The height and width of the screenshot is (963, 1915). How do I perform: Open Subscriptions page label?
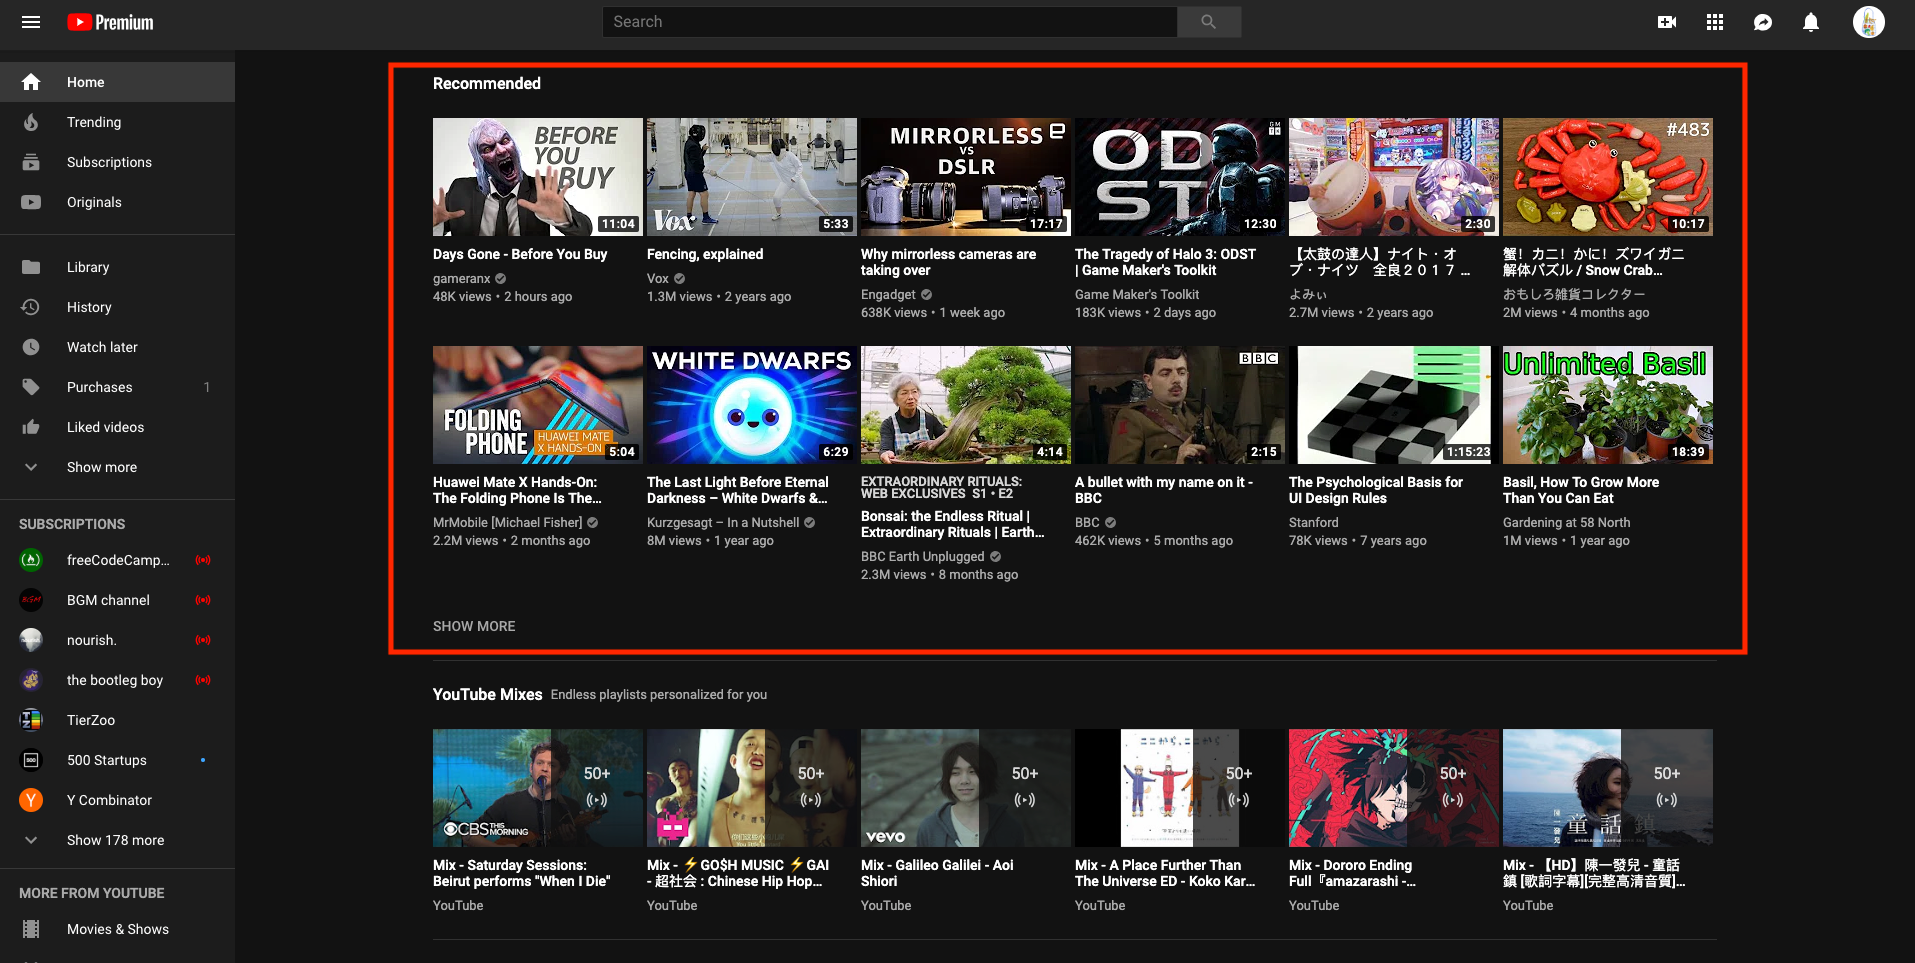pos(109,162)
